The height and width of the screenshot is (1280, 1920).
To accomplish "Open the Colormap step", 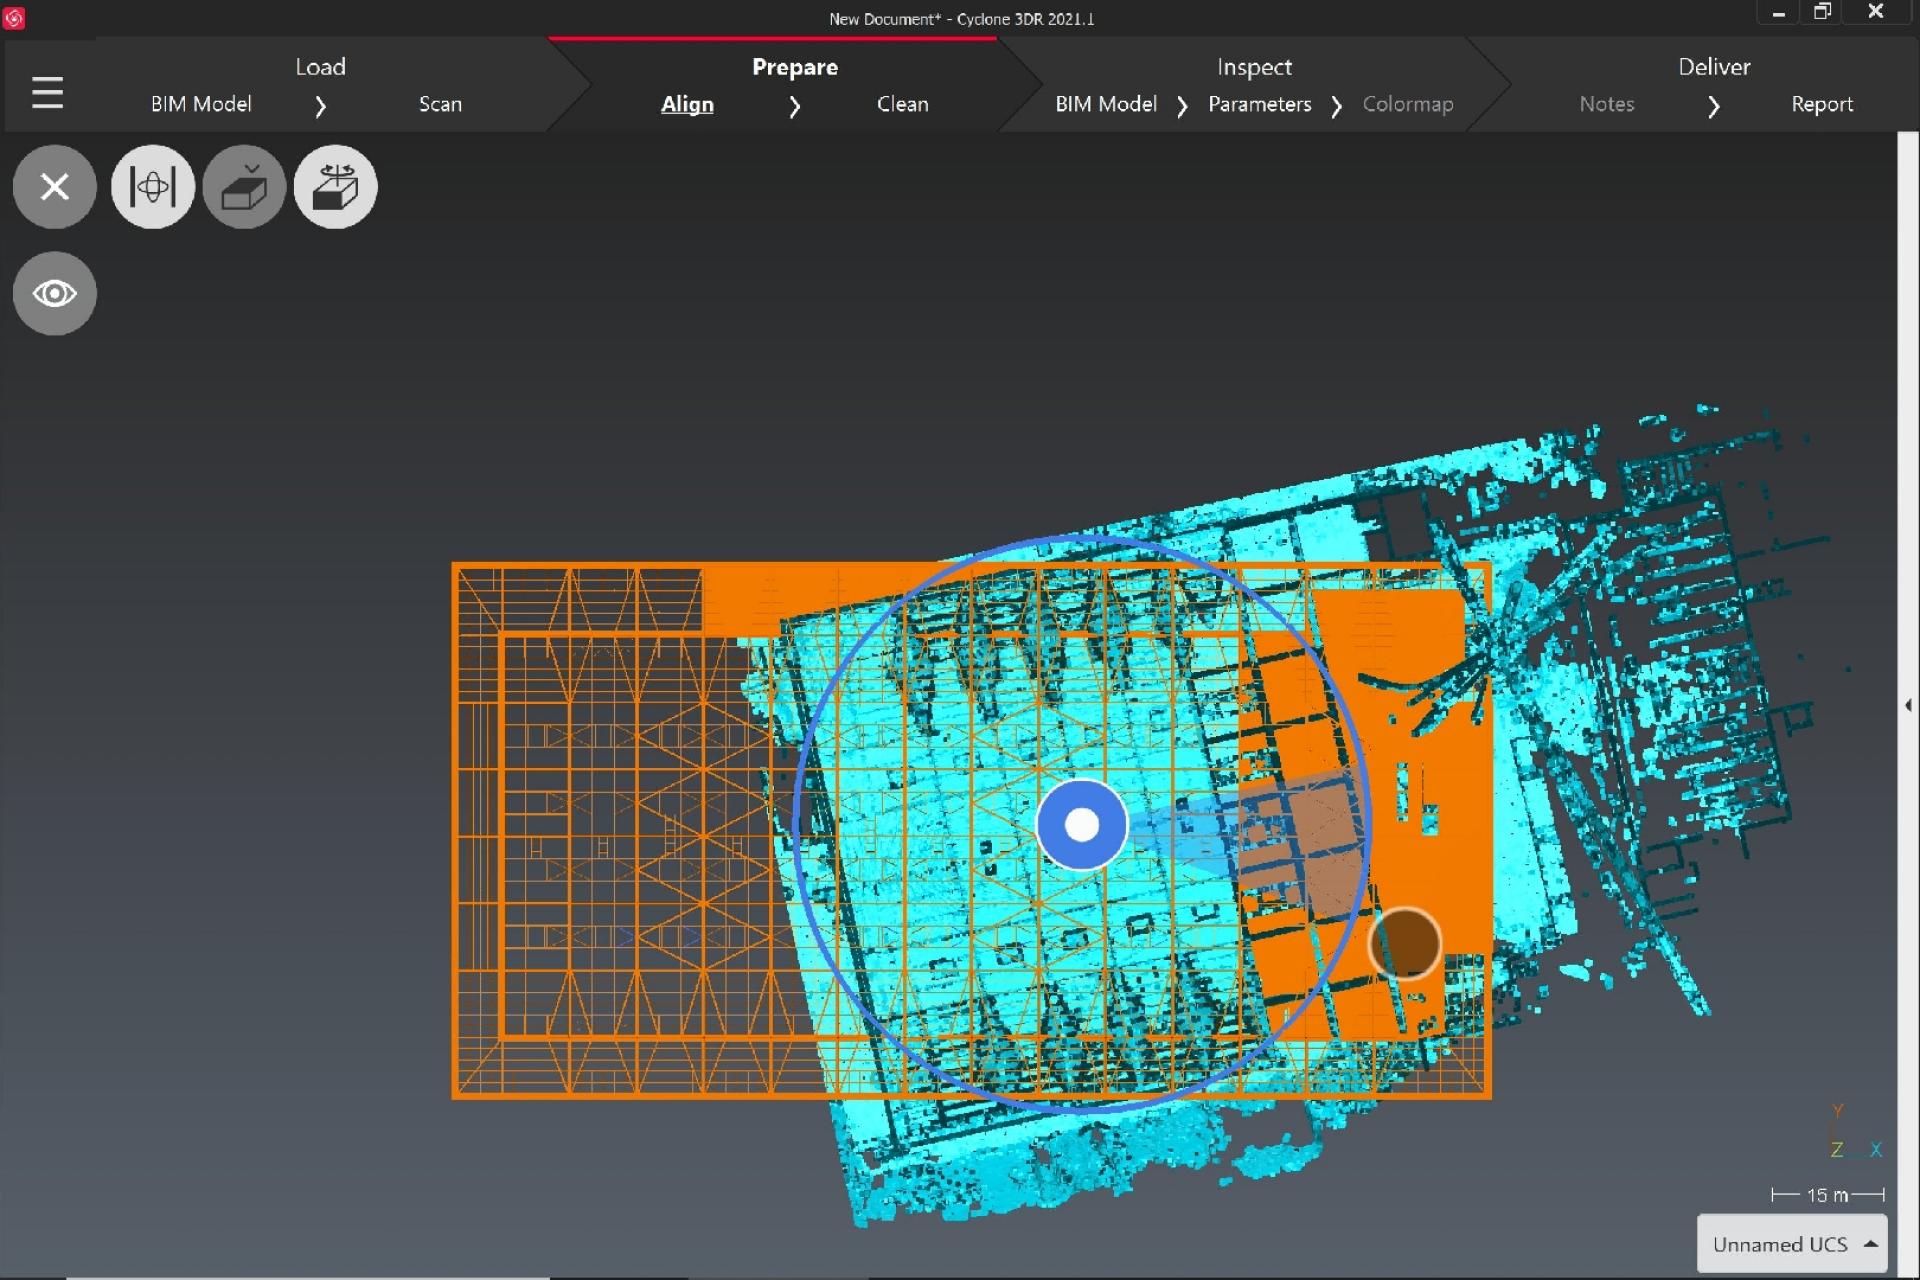I will point(1408,104).
